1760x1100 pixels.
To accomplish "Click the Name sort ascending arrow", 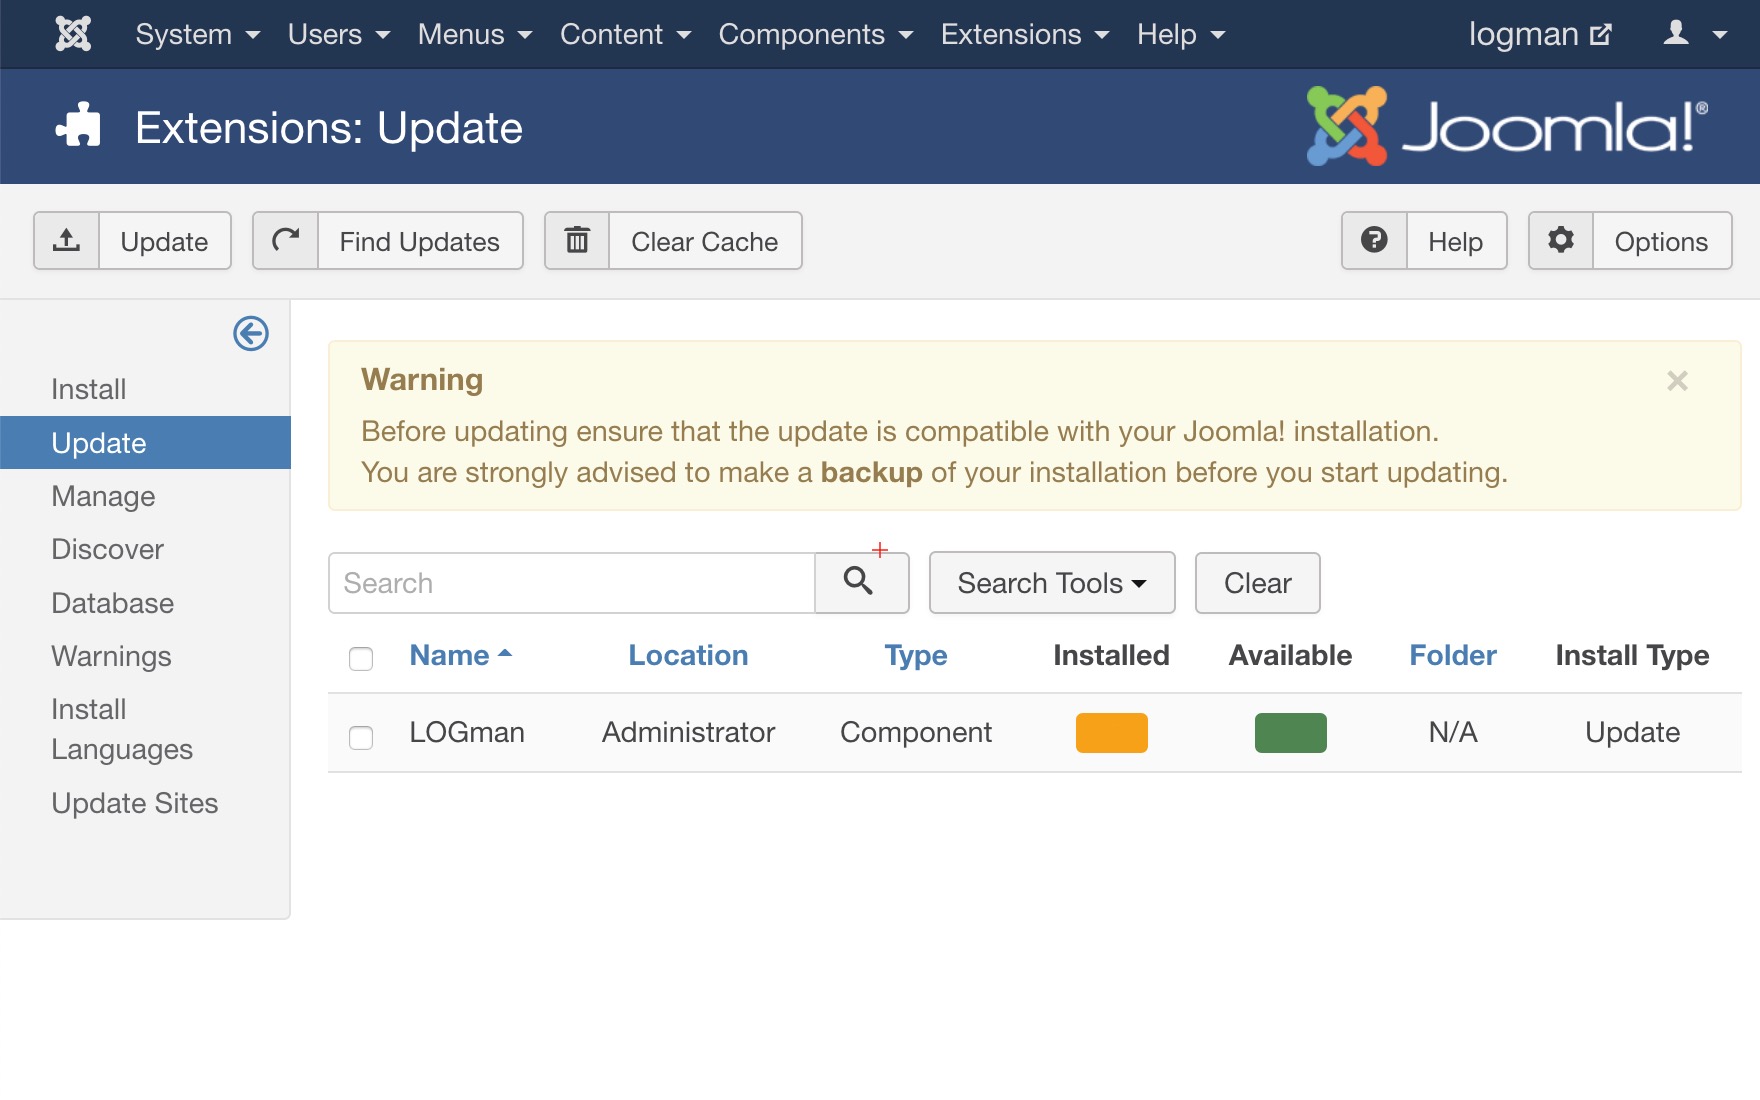I will [x=505, y=653].
